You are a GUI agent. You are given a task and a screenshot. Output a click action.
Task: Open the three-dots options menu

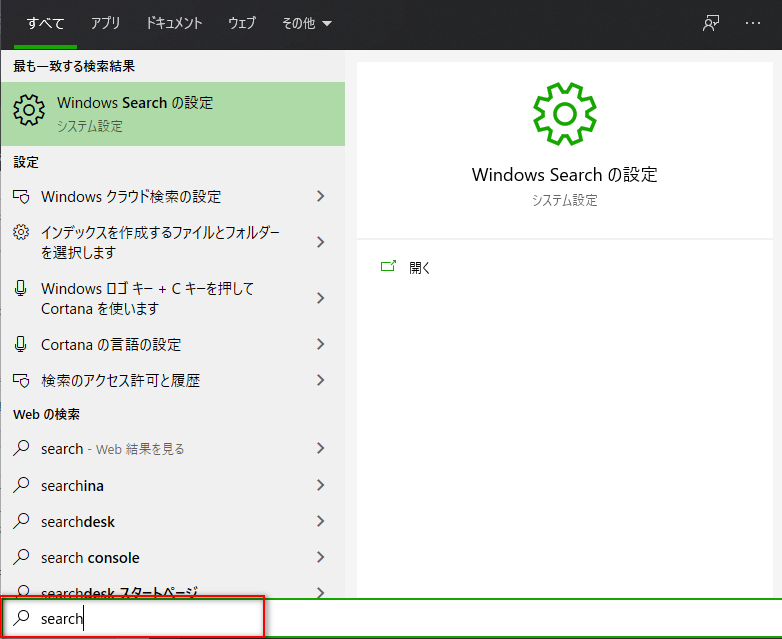coord(753,23)
